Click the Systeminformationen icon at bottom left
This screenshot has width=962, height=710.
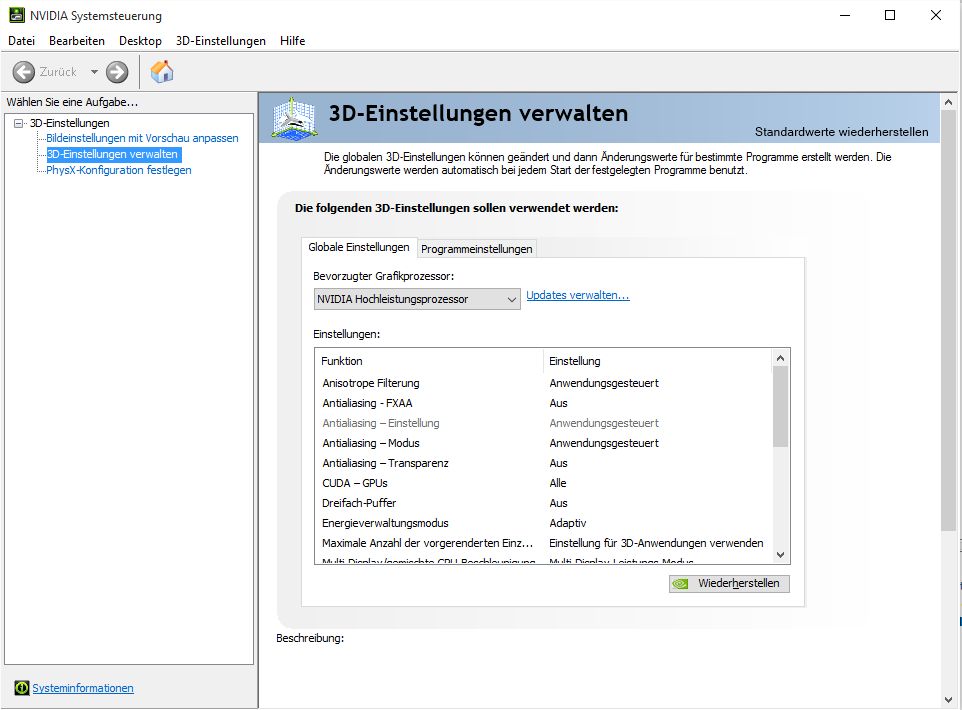22,688
